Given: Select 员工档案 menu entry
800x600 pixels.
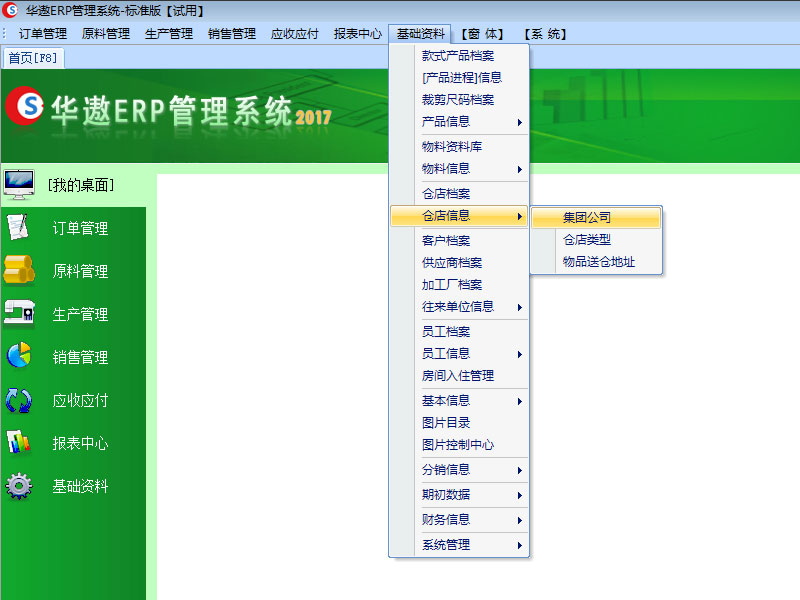Looking at the screenshot, I should [459, 332].
